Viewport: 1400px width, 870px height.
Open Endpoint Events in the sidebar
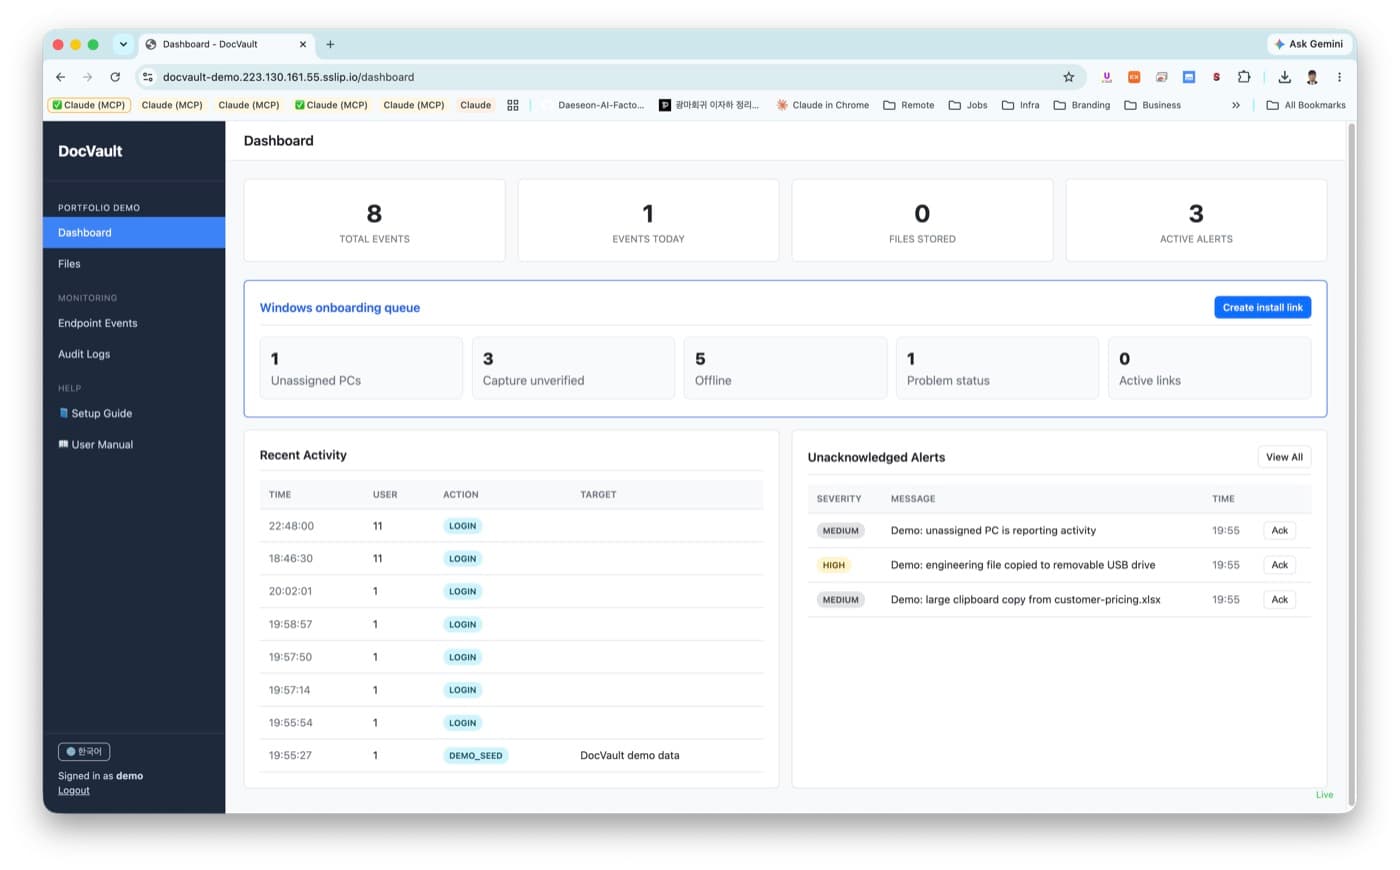point(134,323)
